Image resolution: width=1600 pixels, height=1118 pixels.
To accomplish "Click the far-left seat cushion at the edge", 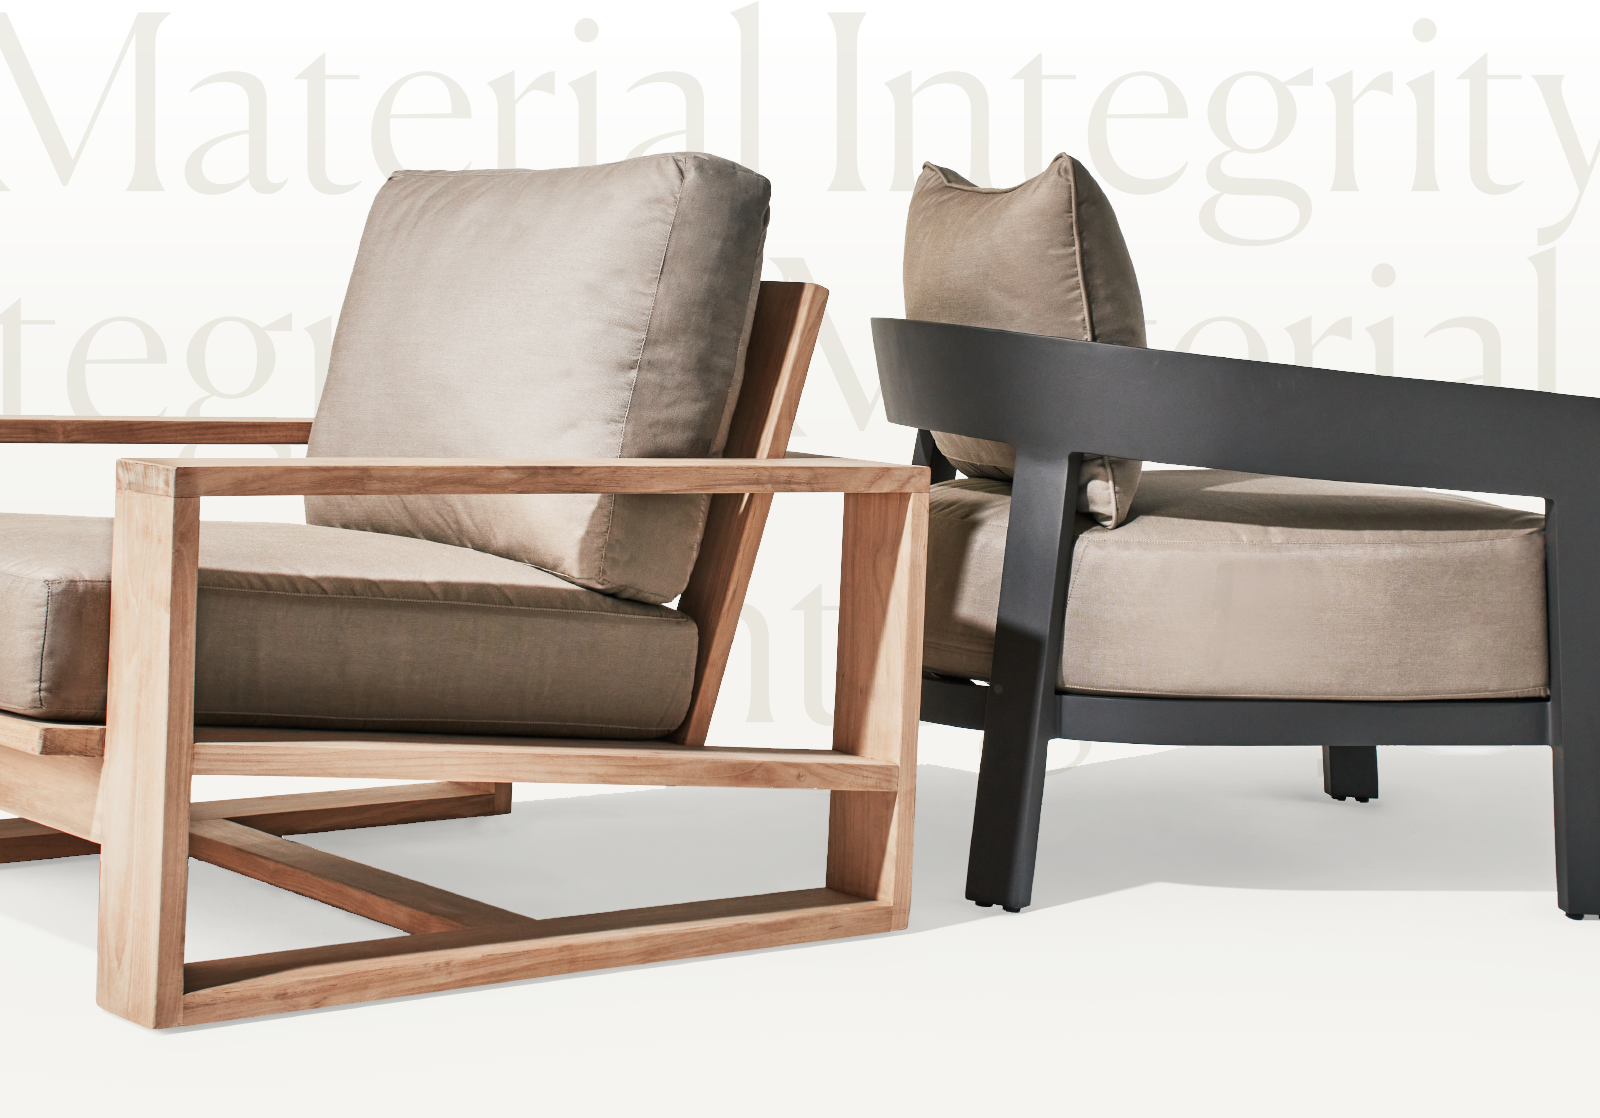I will pyautogui.click(x=50, y=610).
